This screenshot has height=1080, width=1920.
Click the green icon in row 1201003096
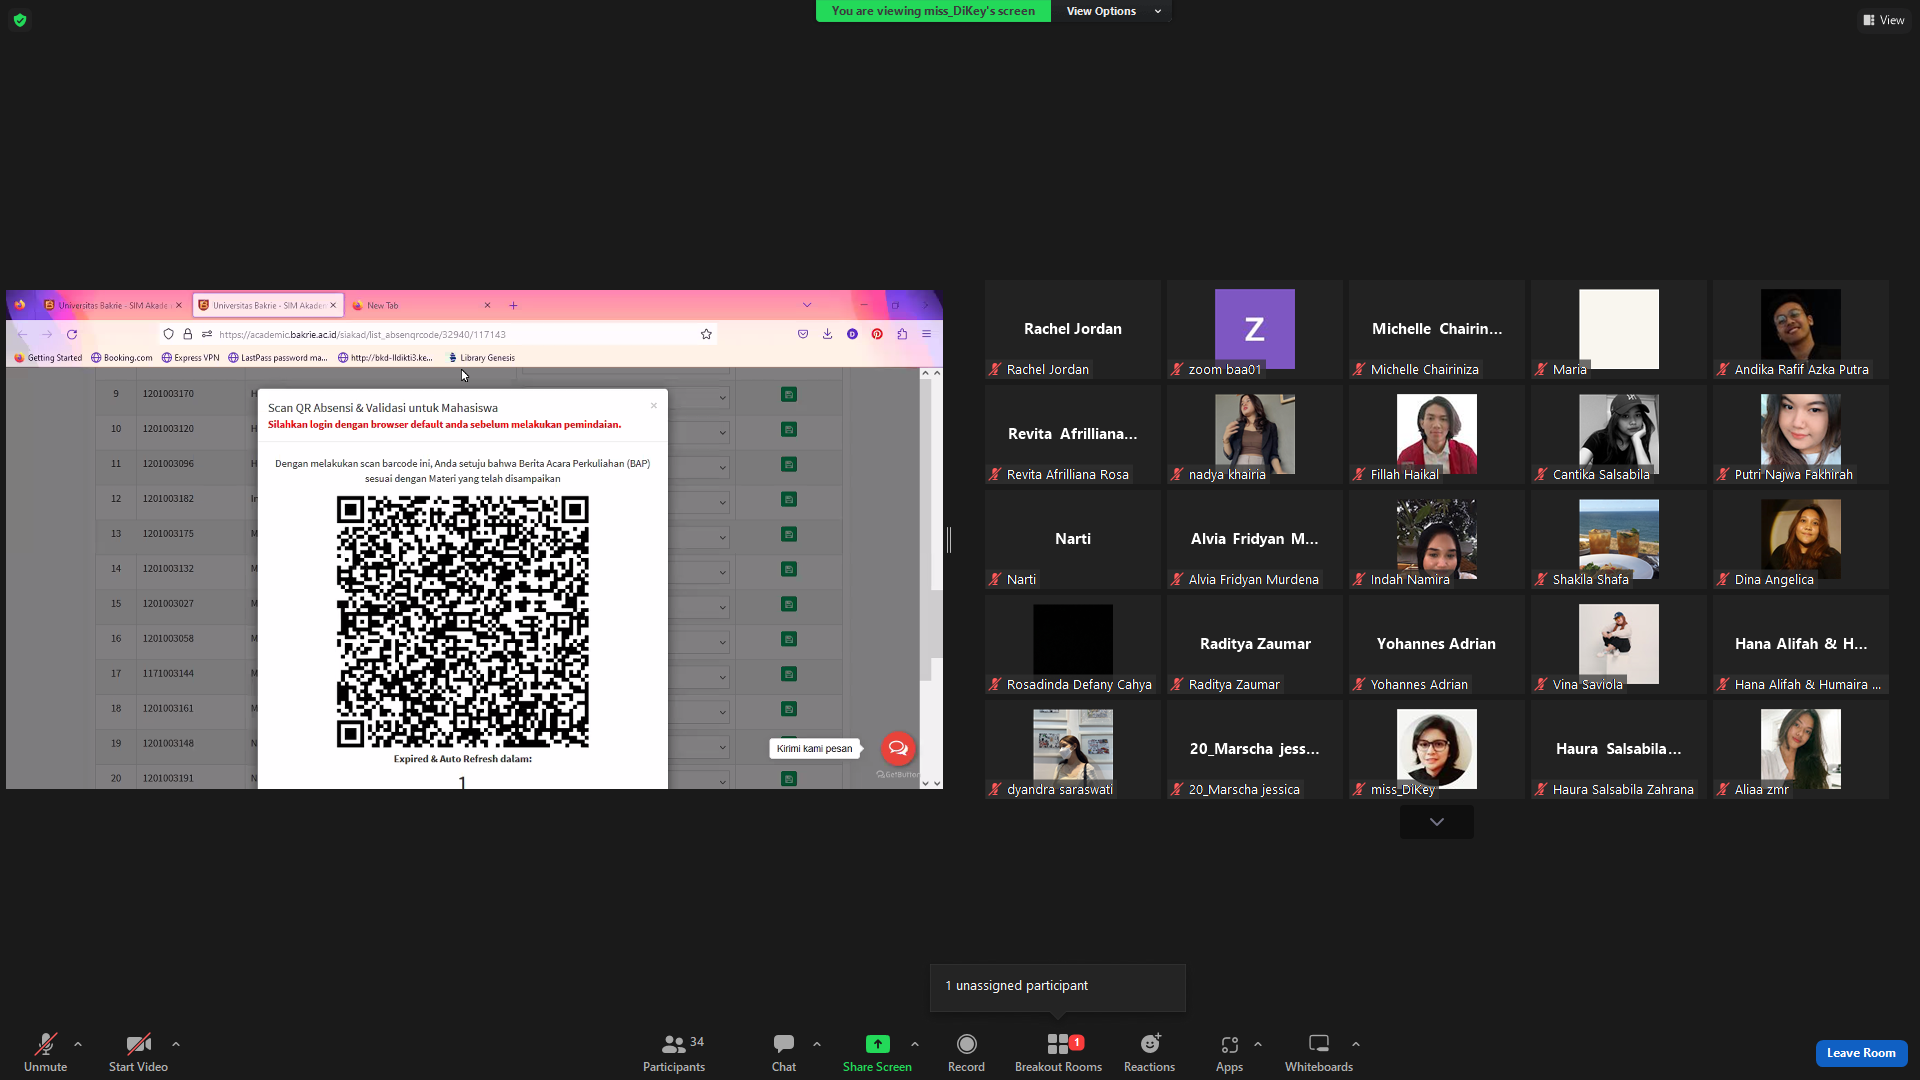click(x=789, y=465)
